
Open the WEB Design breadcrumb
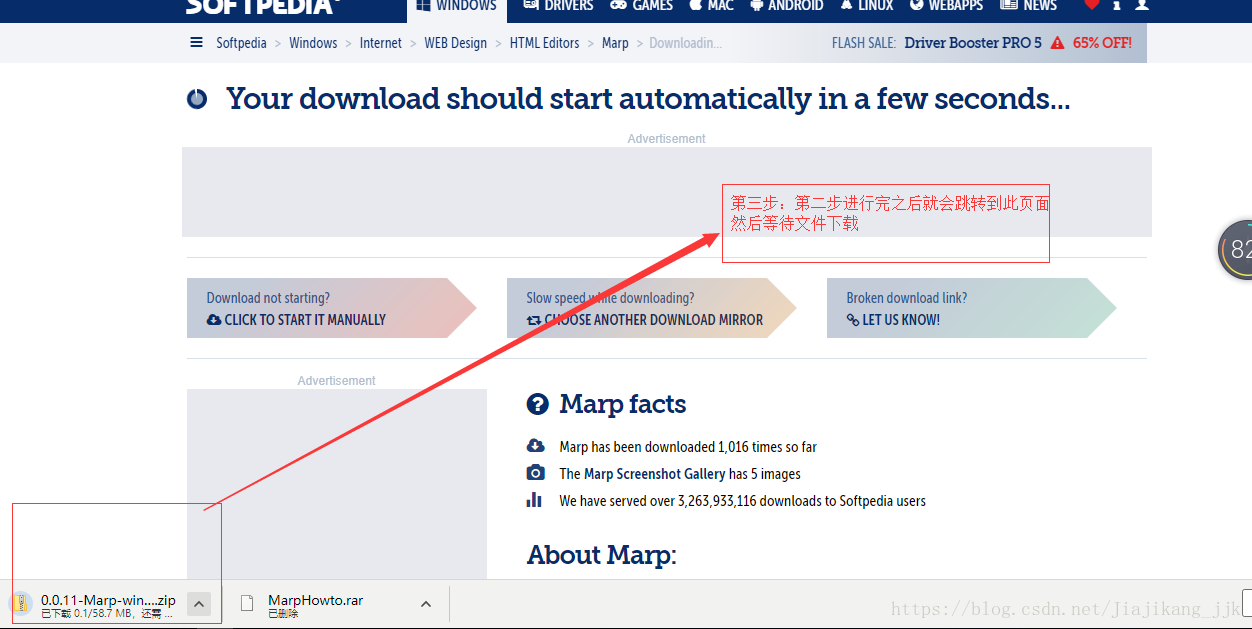(x=455, y=43)
